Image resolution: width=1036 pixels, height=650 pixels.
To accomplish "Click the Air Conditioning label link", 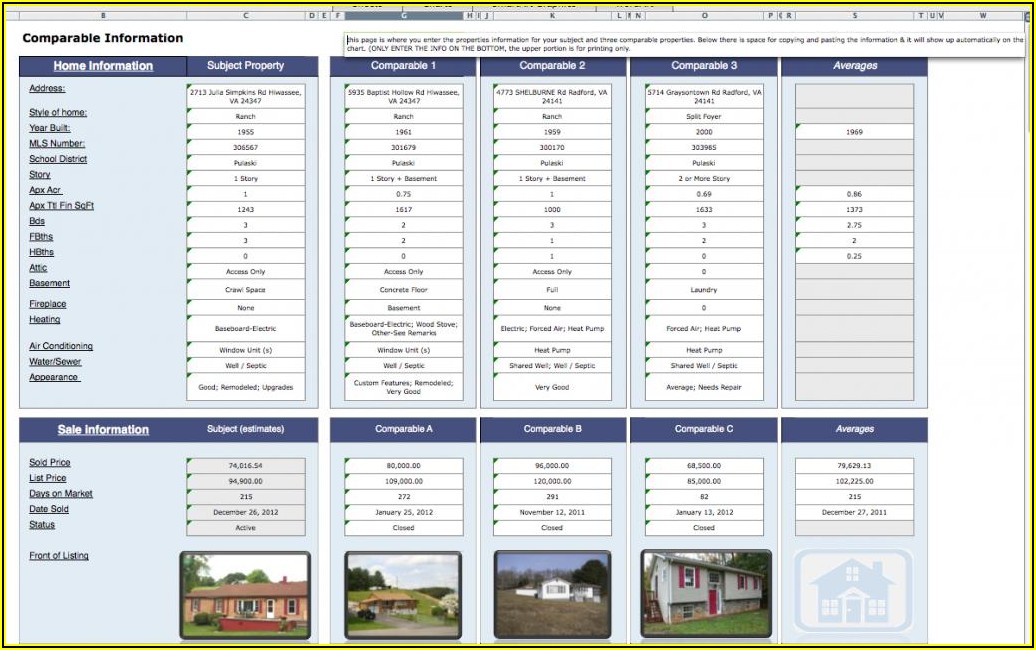I will pyautogui.click(x=61, y=346).
